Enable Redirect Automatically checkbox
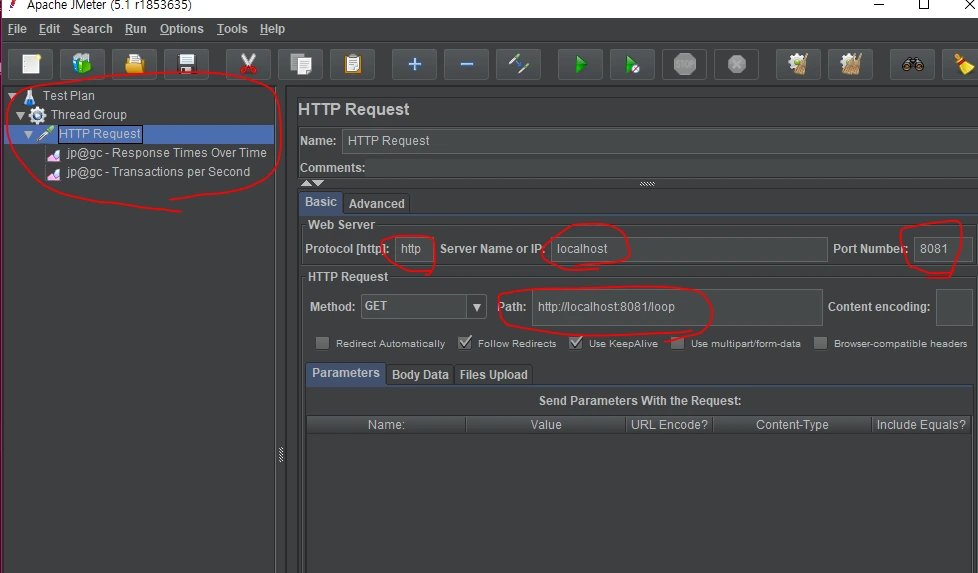This screenshot has width=978, height=573. [x=322, y=343]
